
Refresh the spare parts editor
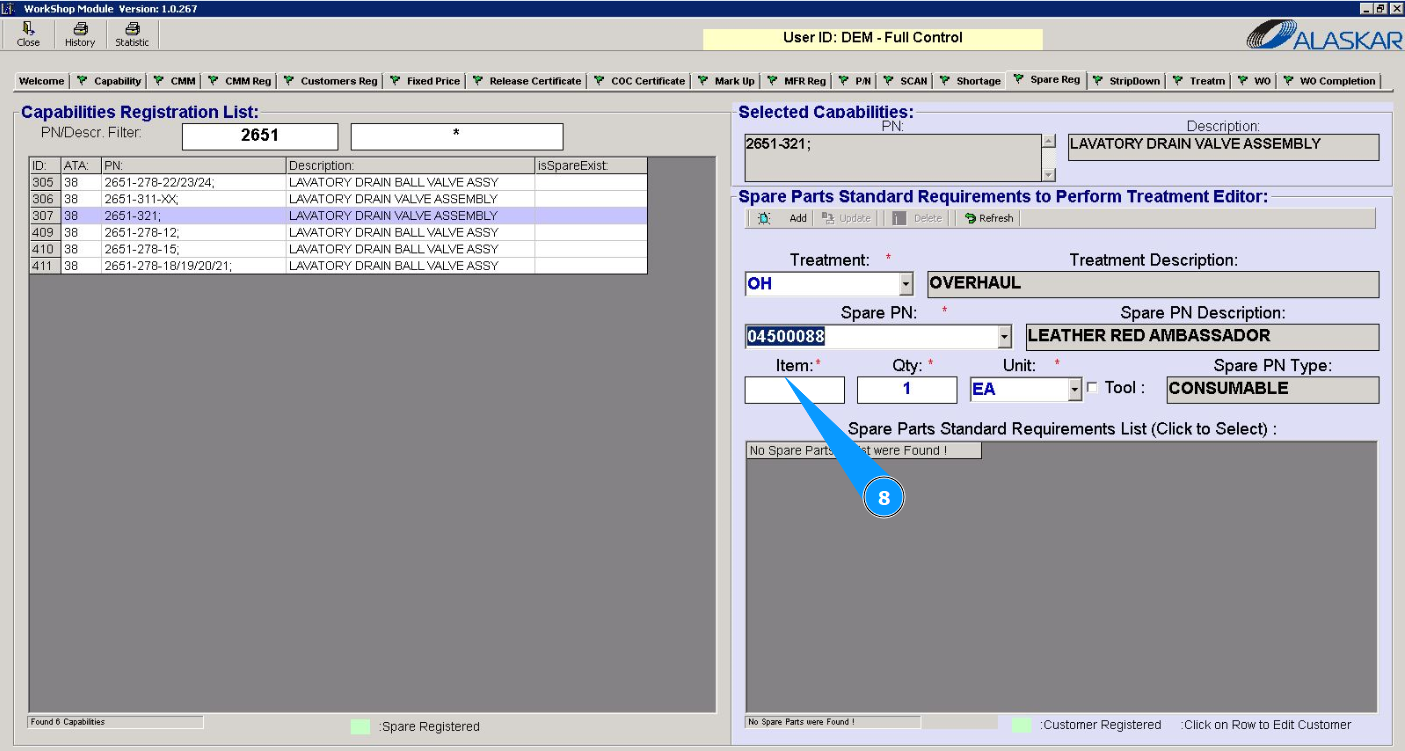point(989,218)
